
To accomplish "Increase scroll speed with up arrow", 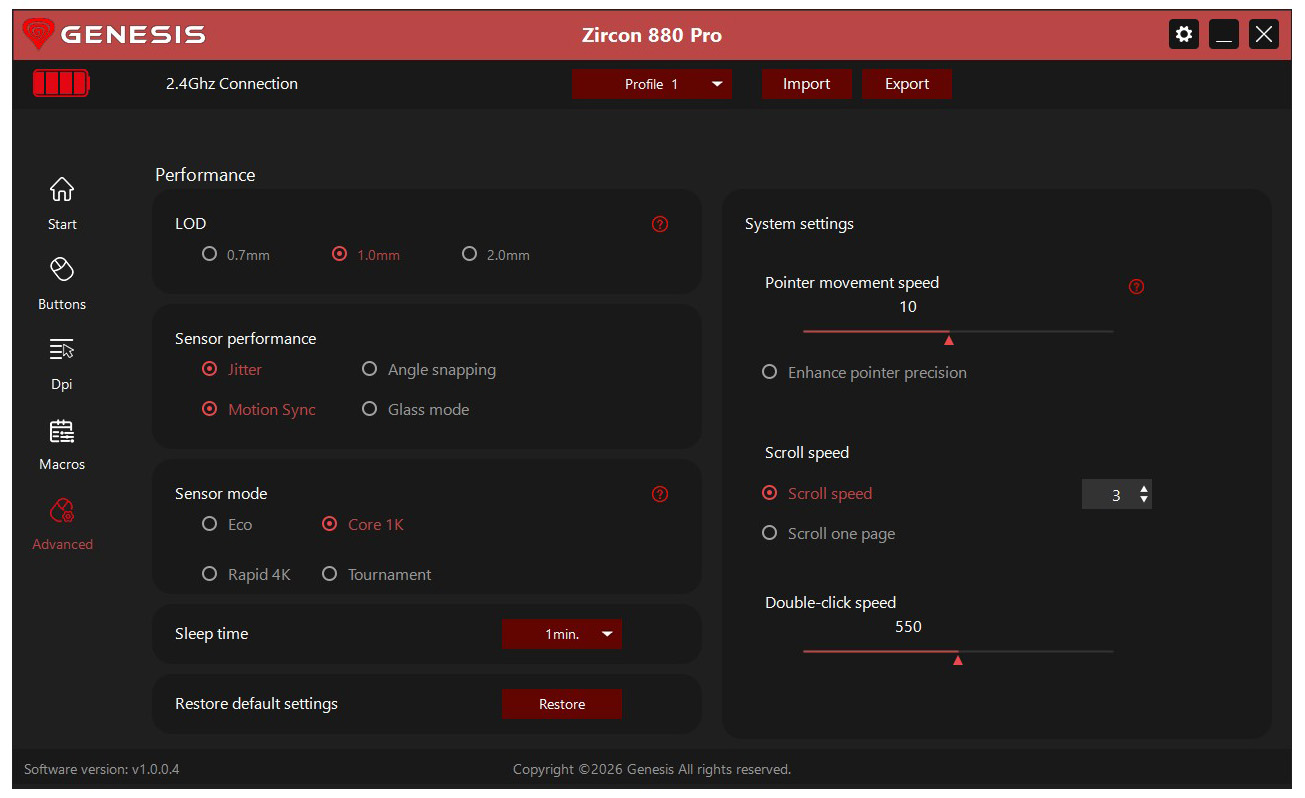I will (1144, 489).
